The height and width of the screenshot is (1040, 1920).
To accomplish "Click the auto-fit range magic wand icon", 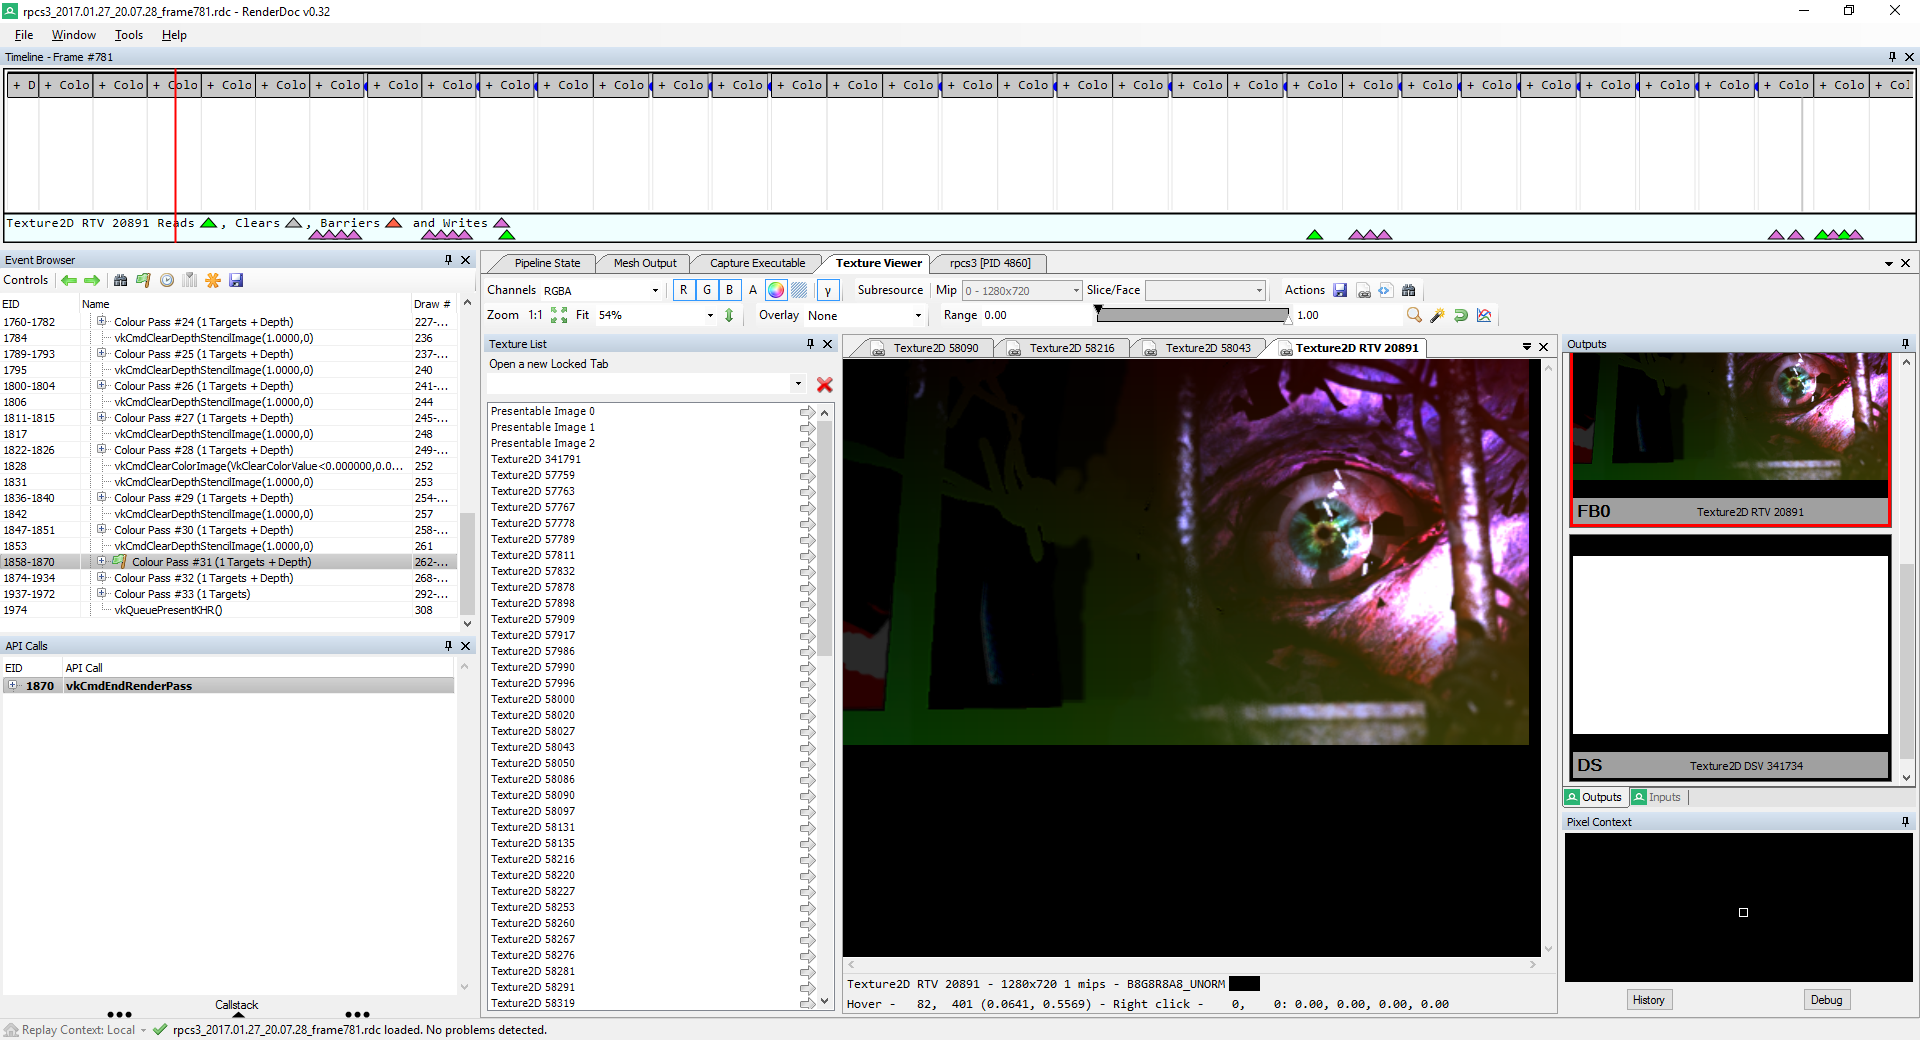I will click(1437, 316).
